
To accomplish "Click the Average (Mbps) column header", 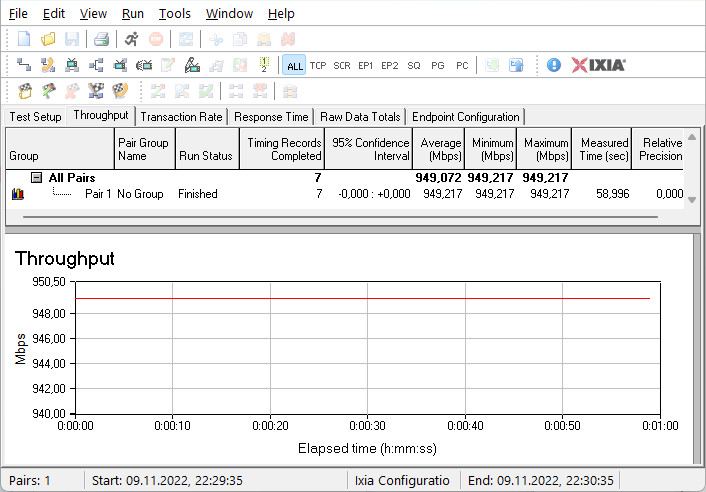I will (439, 149).
